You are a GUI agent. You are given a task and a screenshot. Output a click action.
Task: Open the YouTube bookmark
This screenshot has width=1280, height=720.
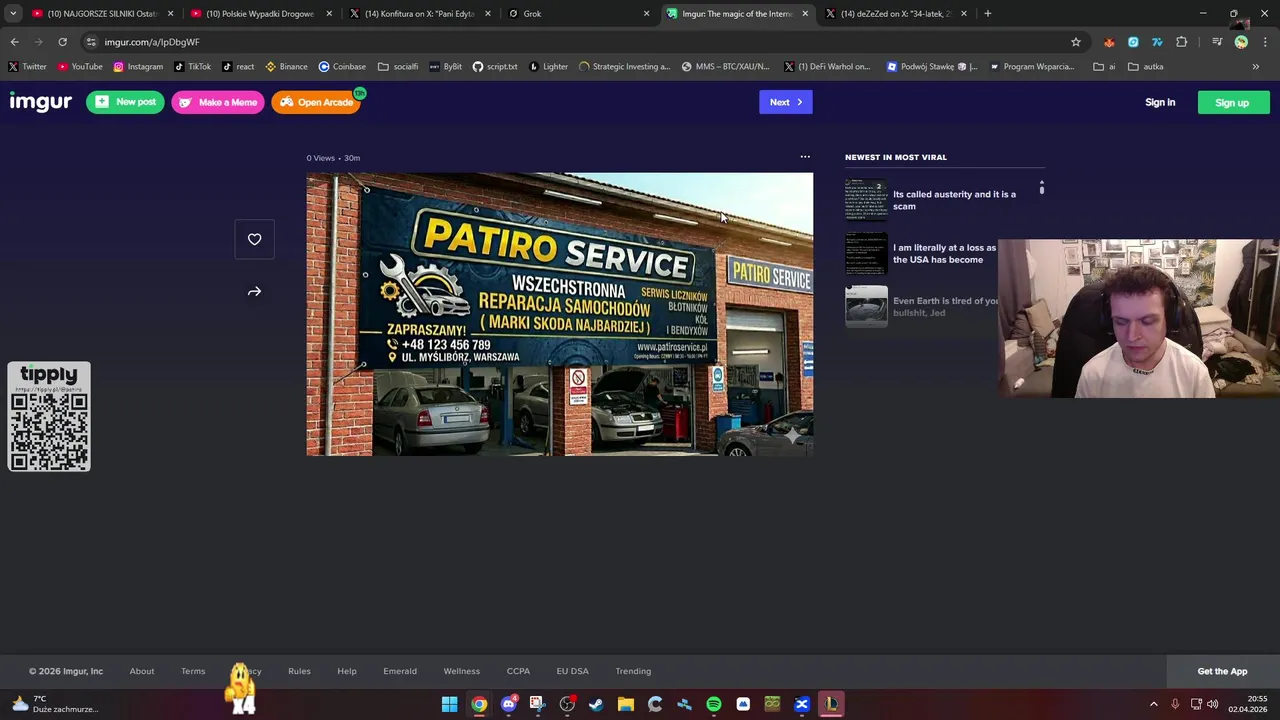(x=80, y=67)
